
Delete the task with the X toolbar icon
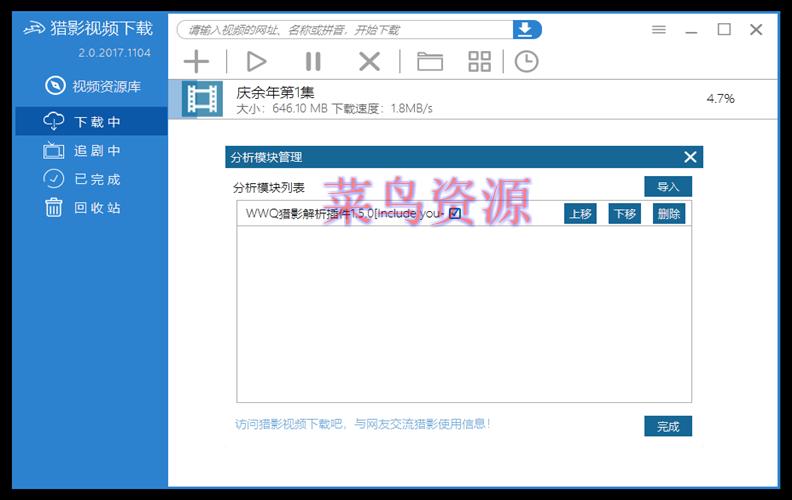[x=369, y=62]
